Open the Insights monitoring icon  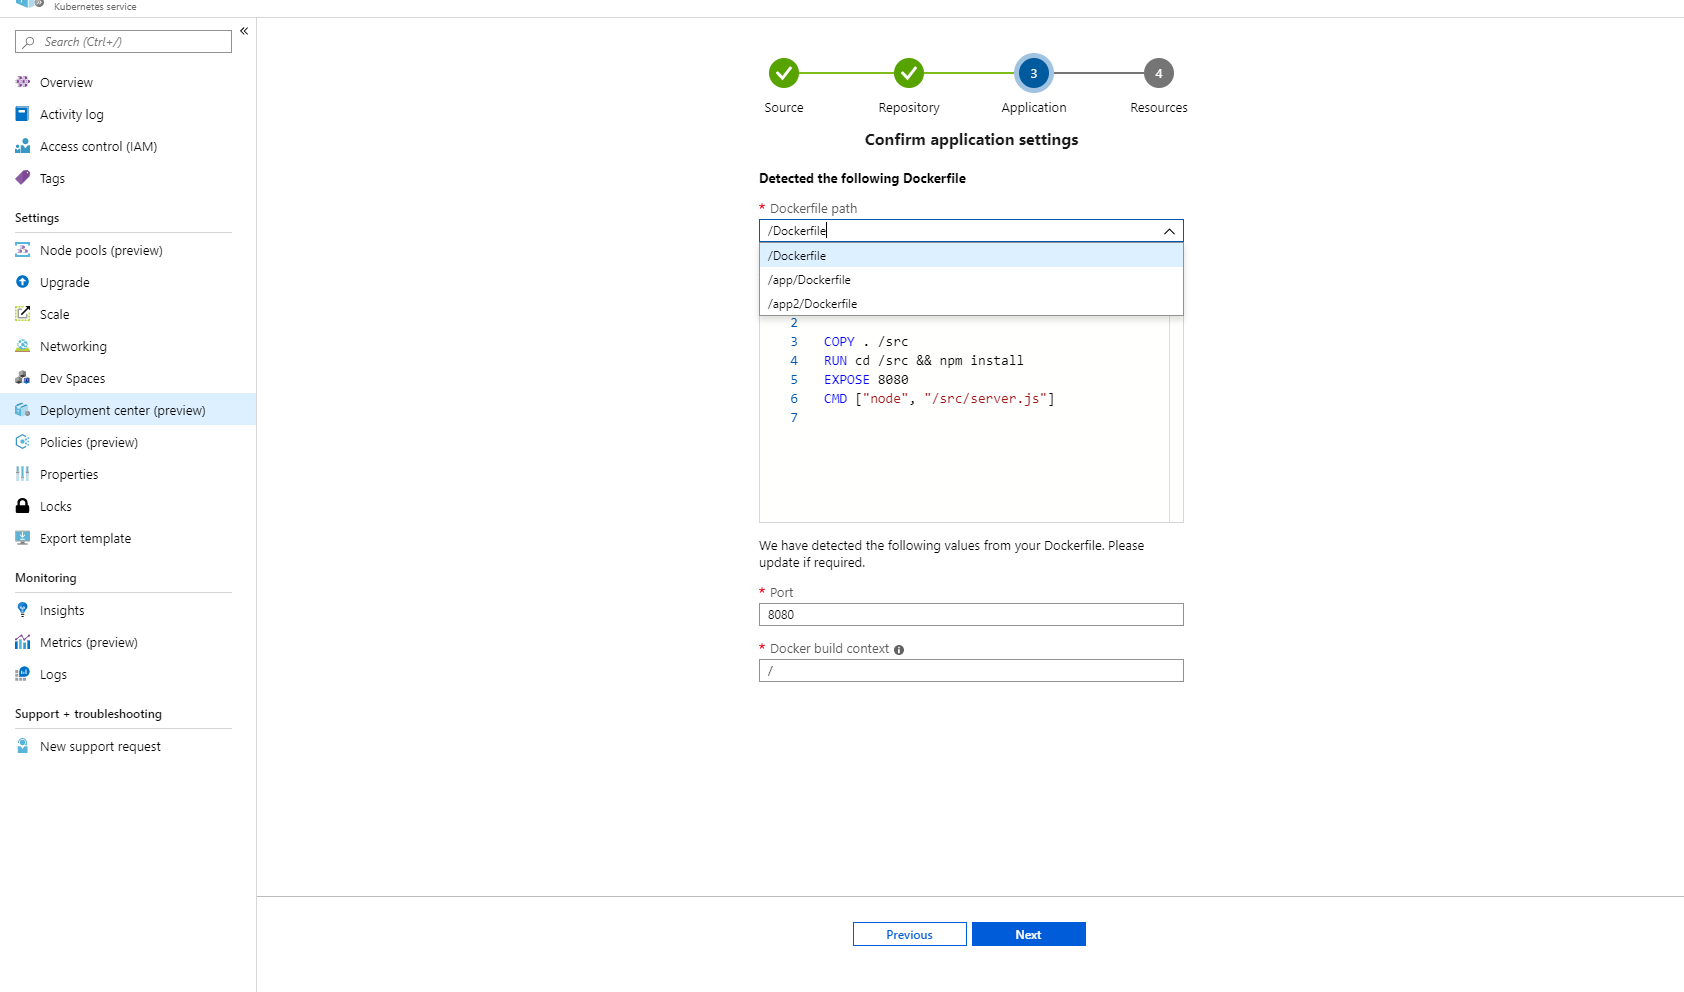tap(22, 610)
